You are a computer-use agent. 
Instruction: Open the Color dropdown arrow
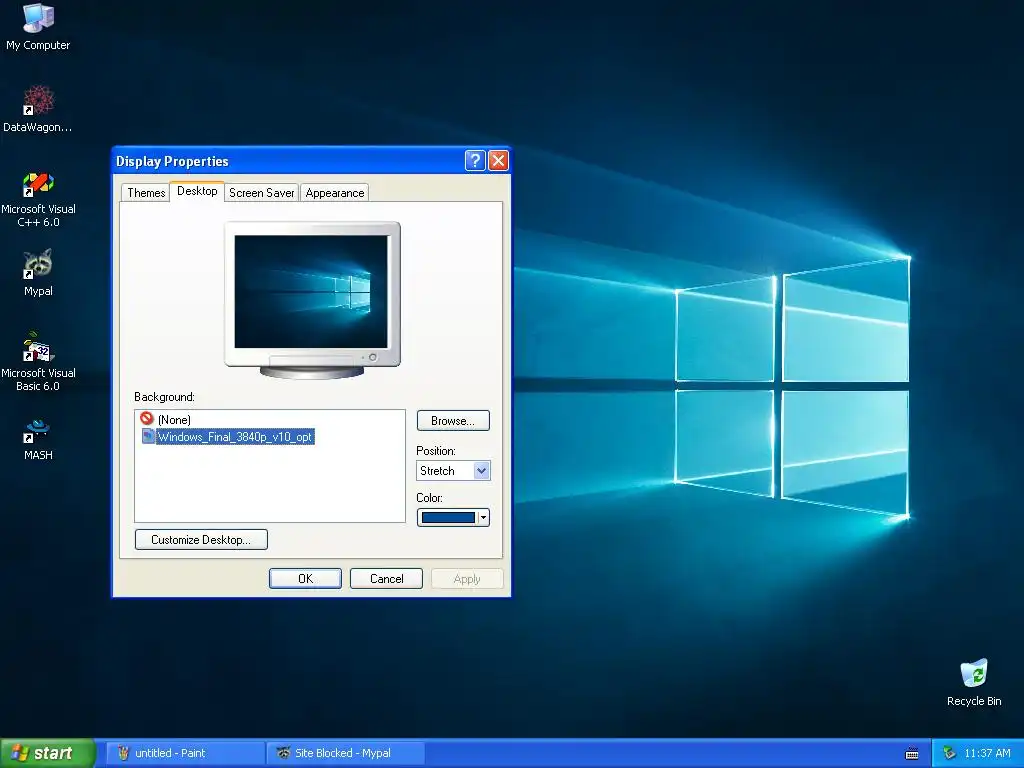coord(483,517)
